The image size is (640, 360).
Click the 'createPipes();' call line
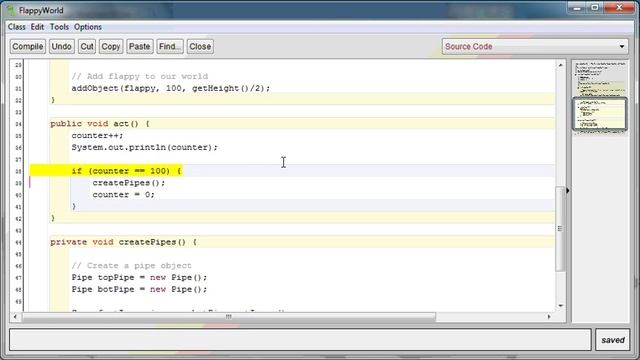[x=129, y=183]
